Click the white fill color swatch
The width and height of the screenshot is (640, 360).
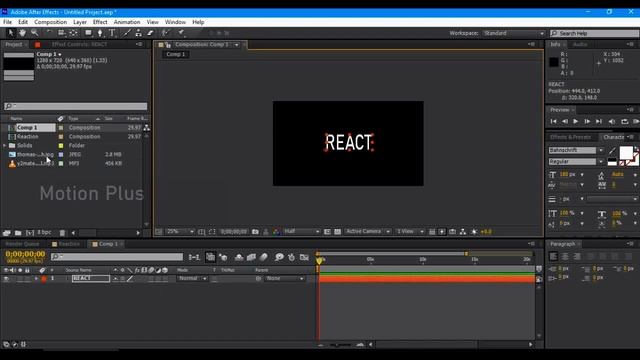(x=626, y=153)
